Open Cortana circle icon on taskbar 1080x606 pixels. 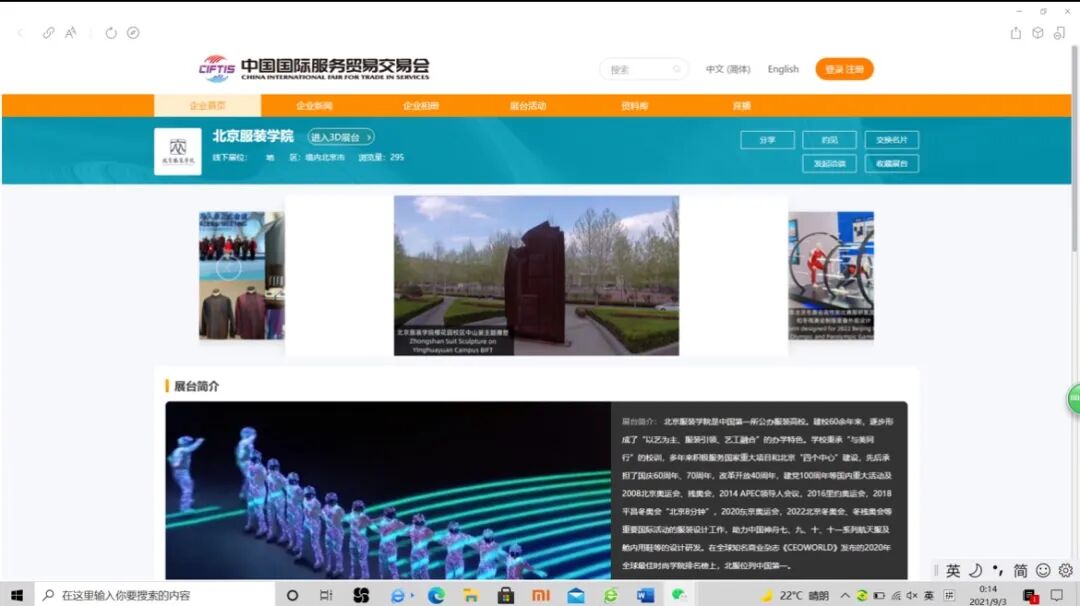click(292, 595)
